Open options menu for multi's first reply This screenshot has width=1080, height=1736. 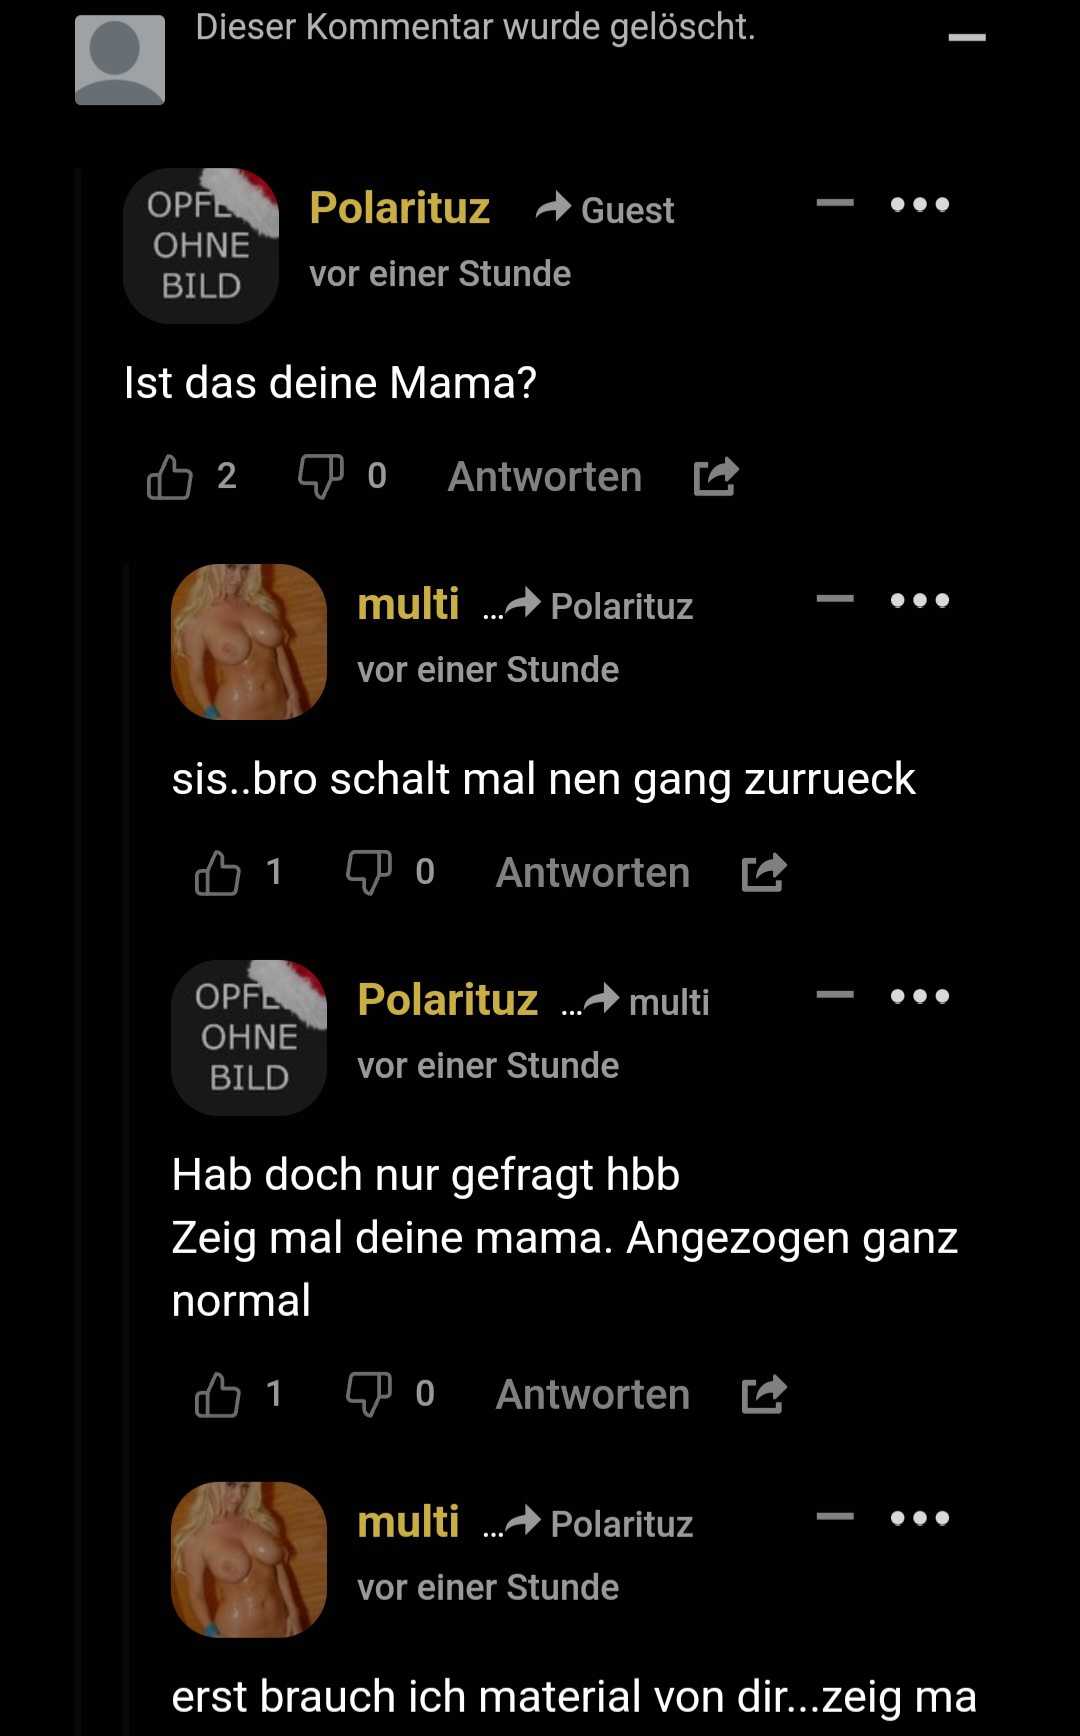pos(920,601)
